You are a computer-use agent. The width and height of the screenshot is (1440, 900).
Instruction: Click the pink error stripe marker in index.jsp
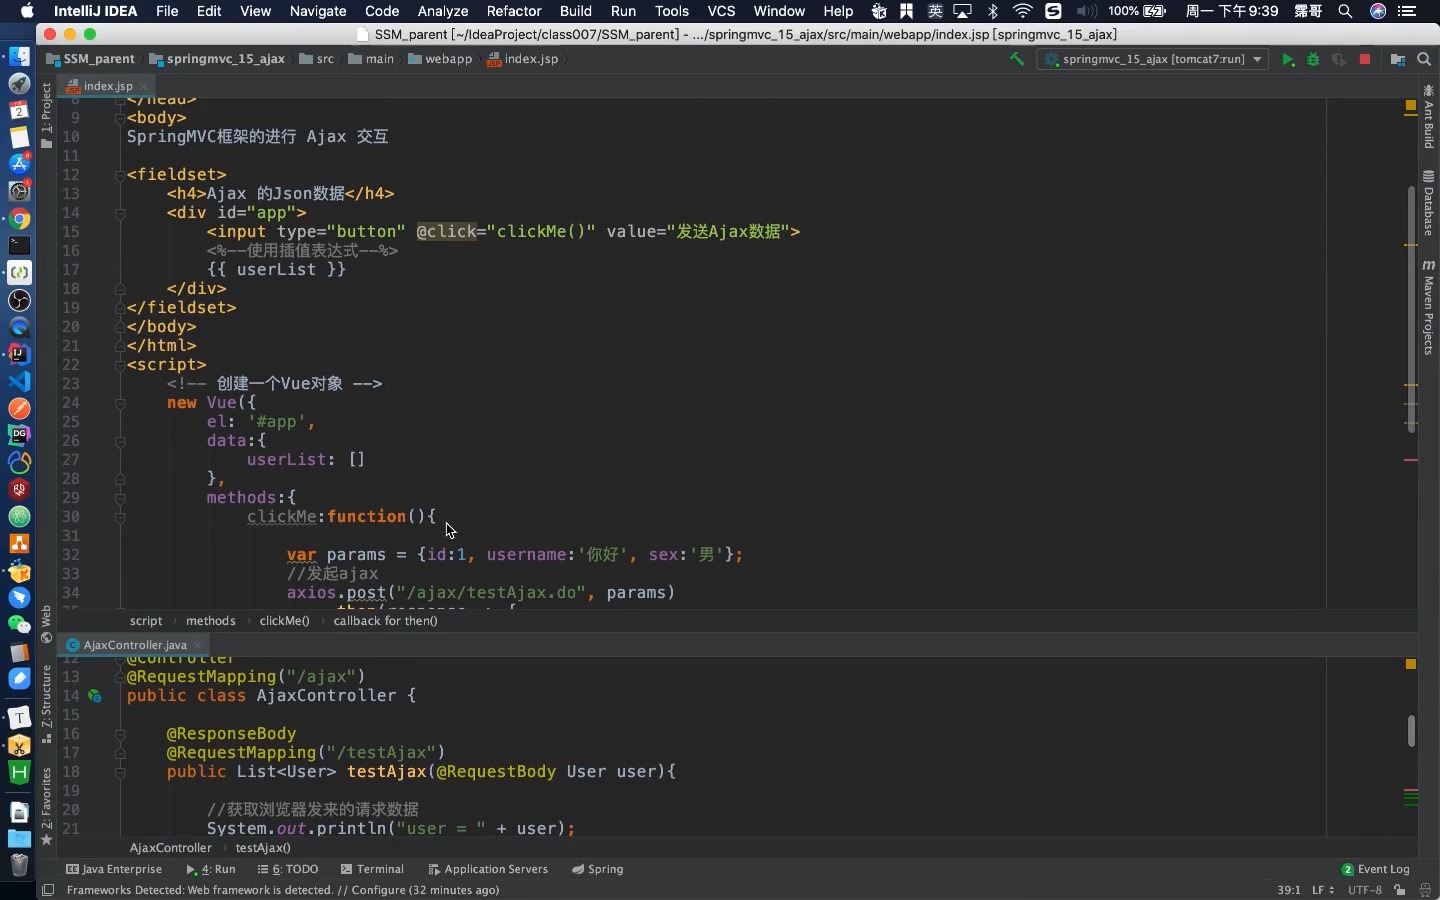(1411, 460)
